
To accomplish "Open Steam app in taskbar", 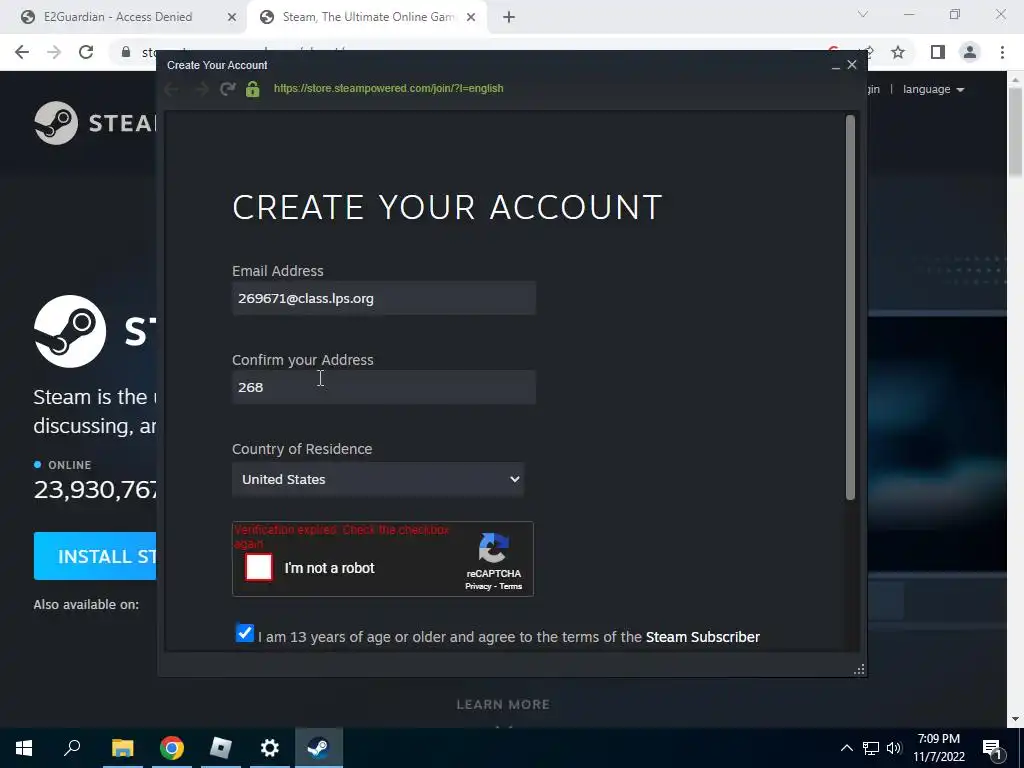I will (319, 748).
